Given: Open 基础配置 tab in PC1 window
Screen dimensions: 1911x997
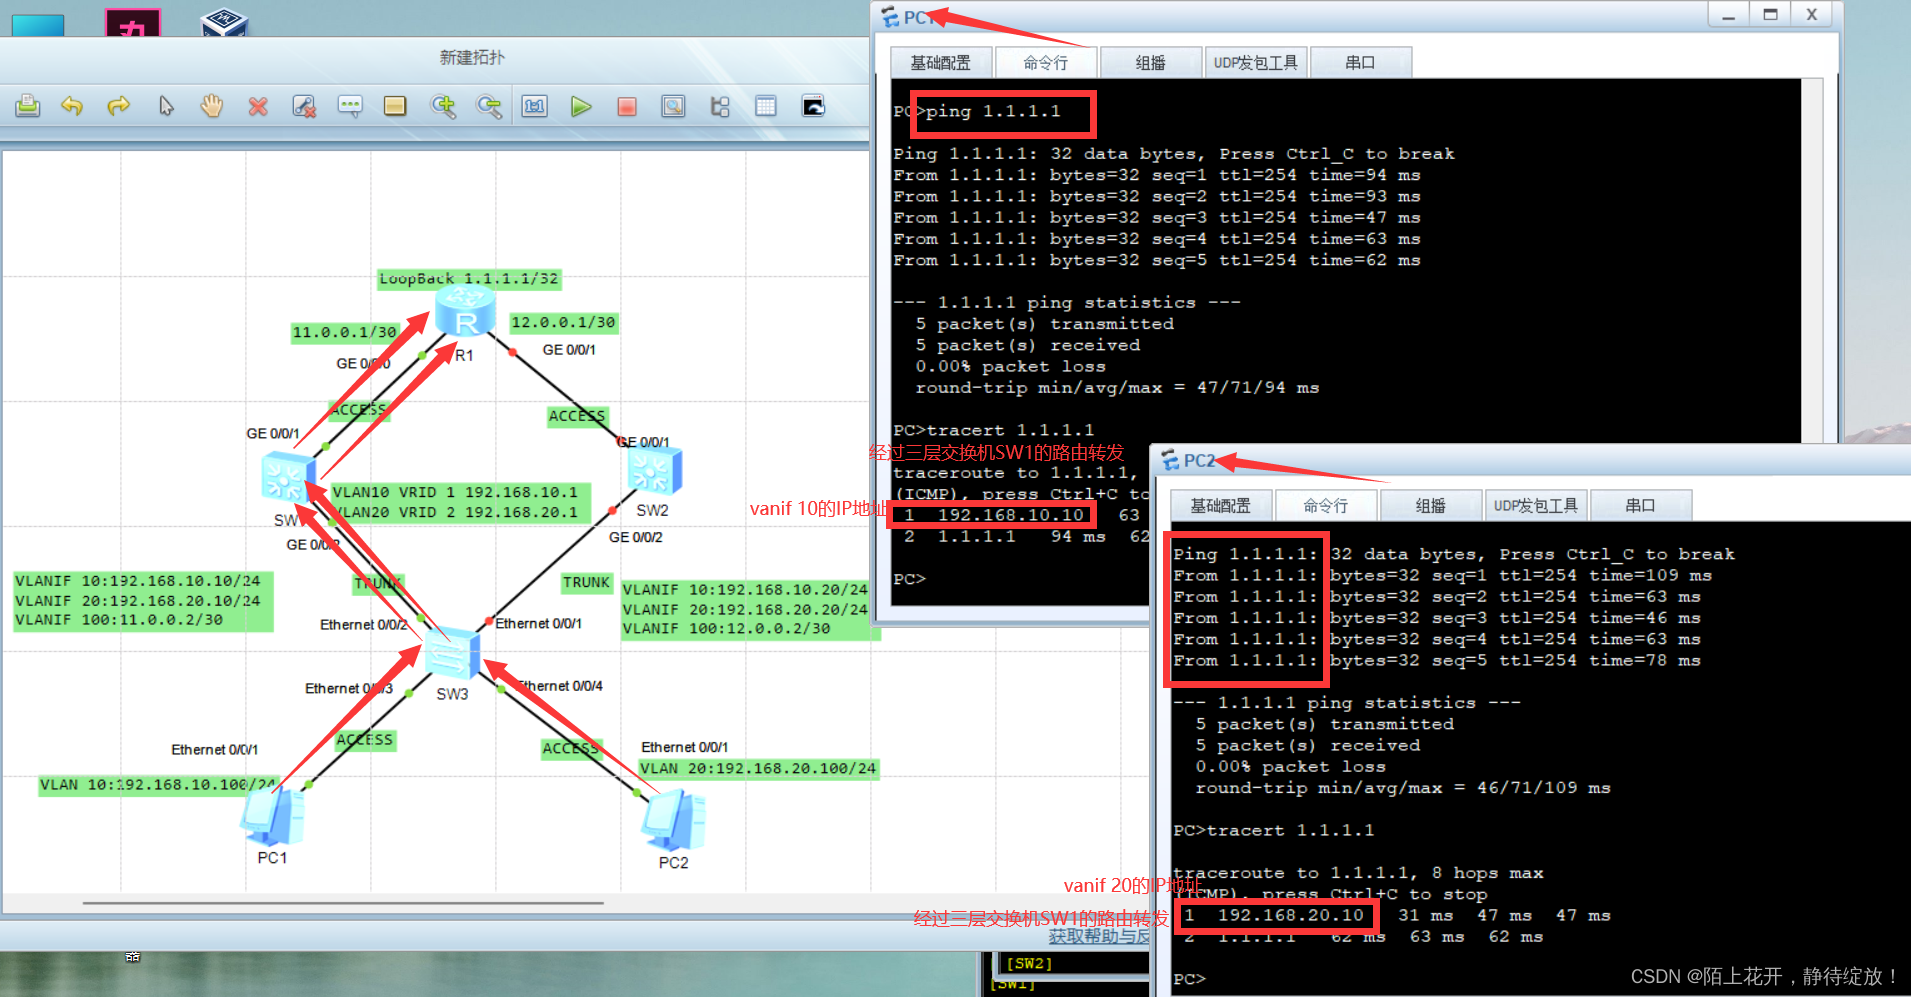Looking at the screenshot, I should point(940,62).
